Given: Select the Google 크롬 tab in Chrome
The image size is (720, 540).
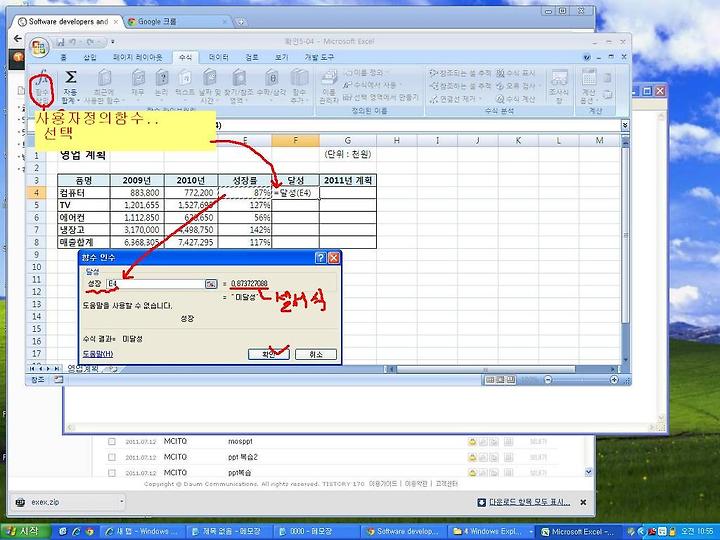Looking at the screenshot, I should click(x=178, y=22).
